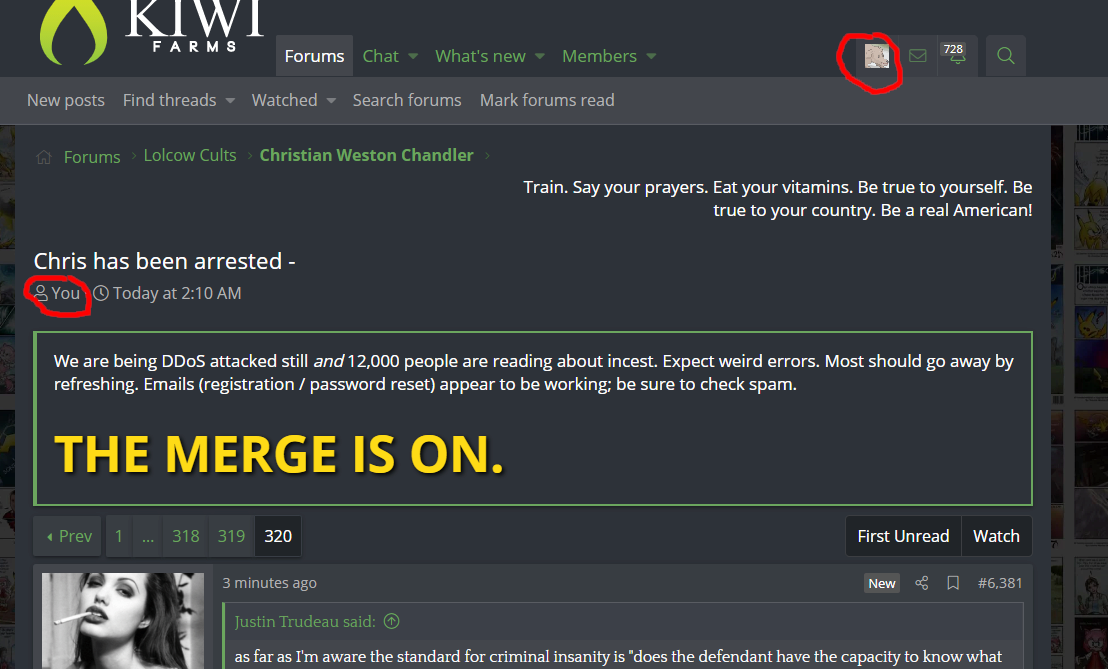This screenshot has width=1108, height=669.
Task: Expand the Chat dropdown arrow
Action: [413, 57]
